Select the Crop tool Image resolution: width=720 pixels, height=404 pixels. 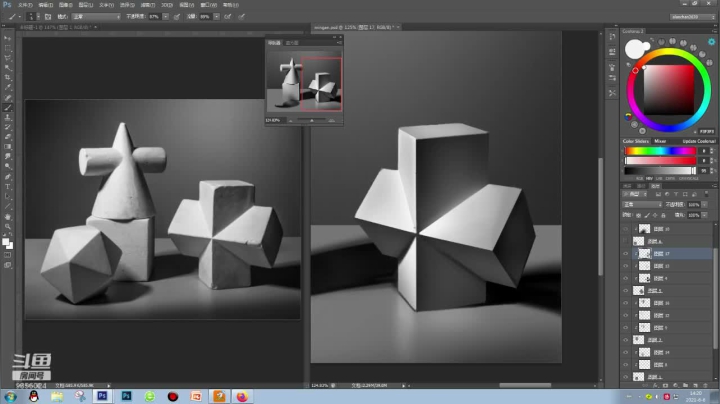coord(8,78)
